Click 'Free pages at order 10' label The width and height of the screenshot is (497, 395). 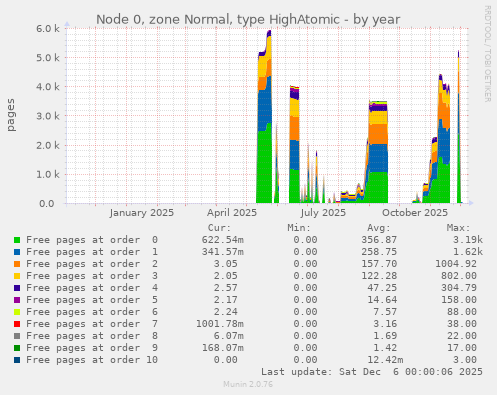pos(92,360)
